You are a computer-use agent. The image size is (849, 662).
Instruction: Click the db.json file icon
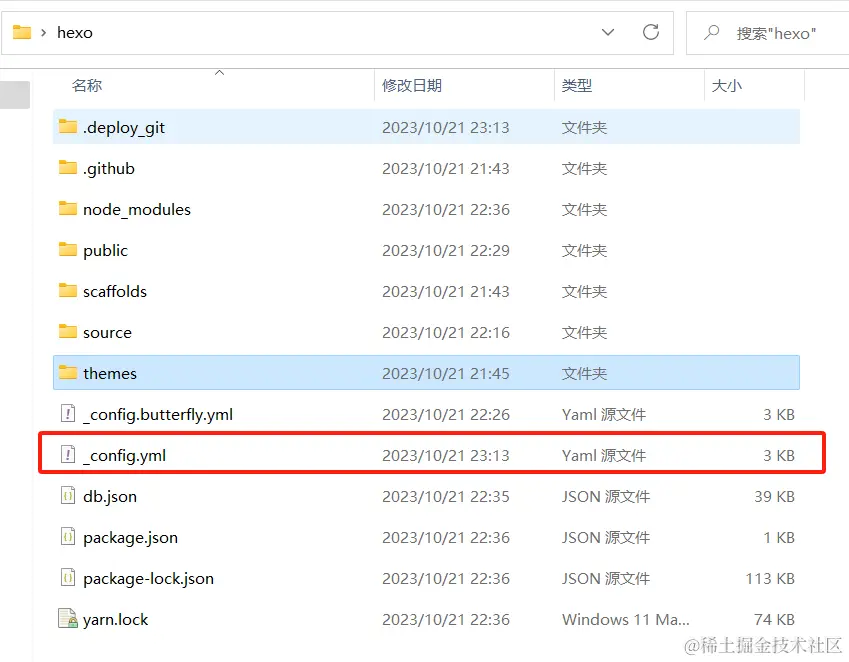point(68,496)
